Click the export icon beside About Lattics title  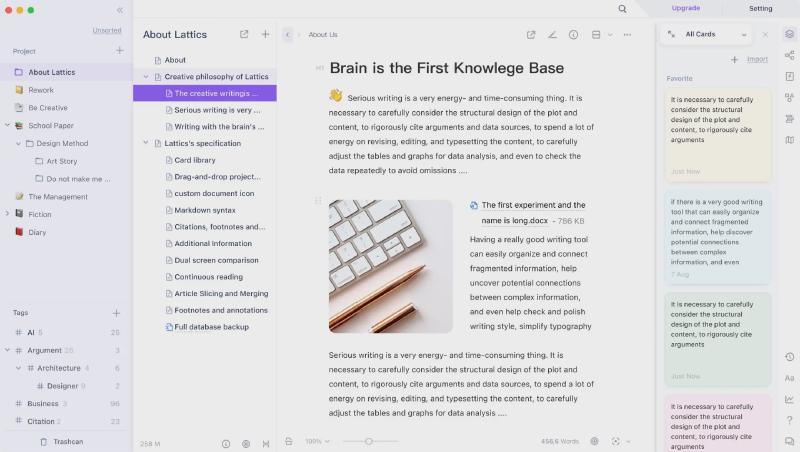click(244, 34)
